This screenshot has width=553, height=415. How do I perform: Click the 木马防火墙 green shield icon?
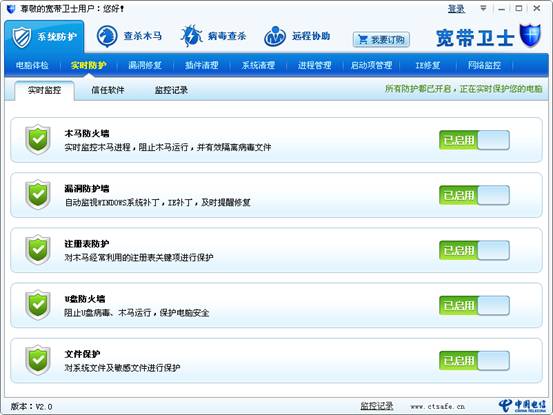pos(38,140)
